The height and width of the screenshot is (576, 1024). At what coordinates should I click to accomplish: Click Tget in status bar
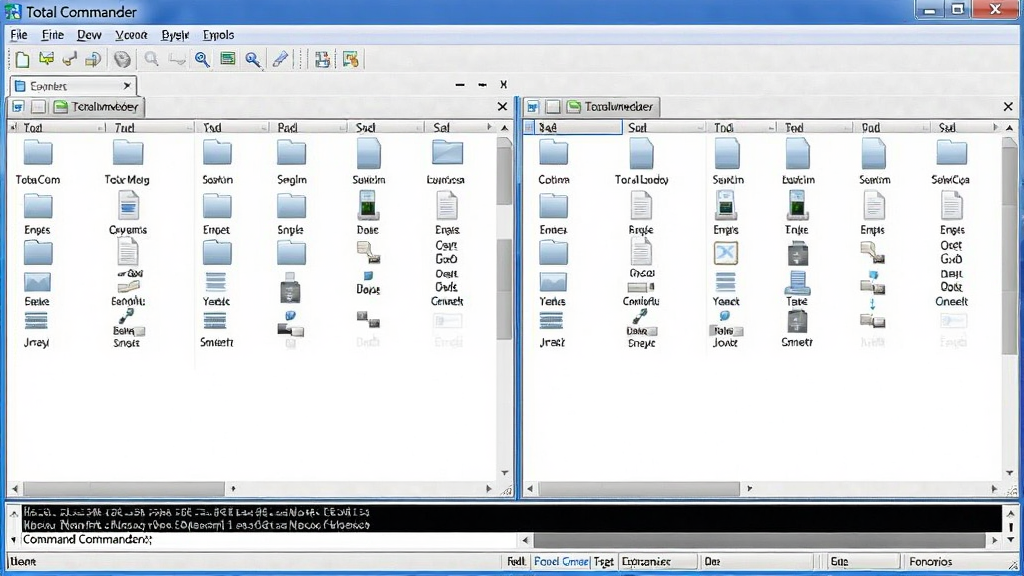click(603, 562)
